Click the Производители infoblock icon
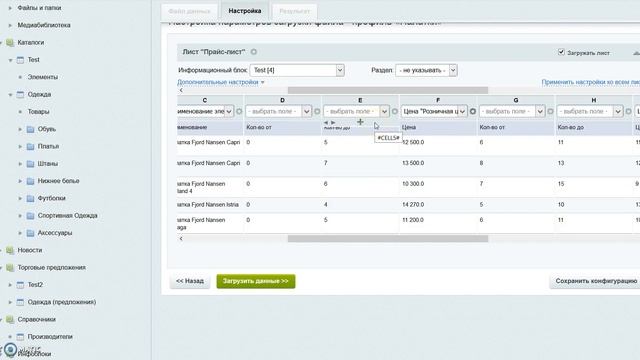The image size is (640, 360). [x=20, y=337]
